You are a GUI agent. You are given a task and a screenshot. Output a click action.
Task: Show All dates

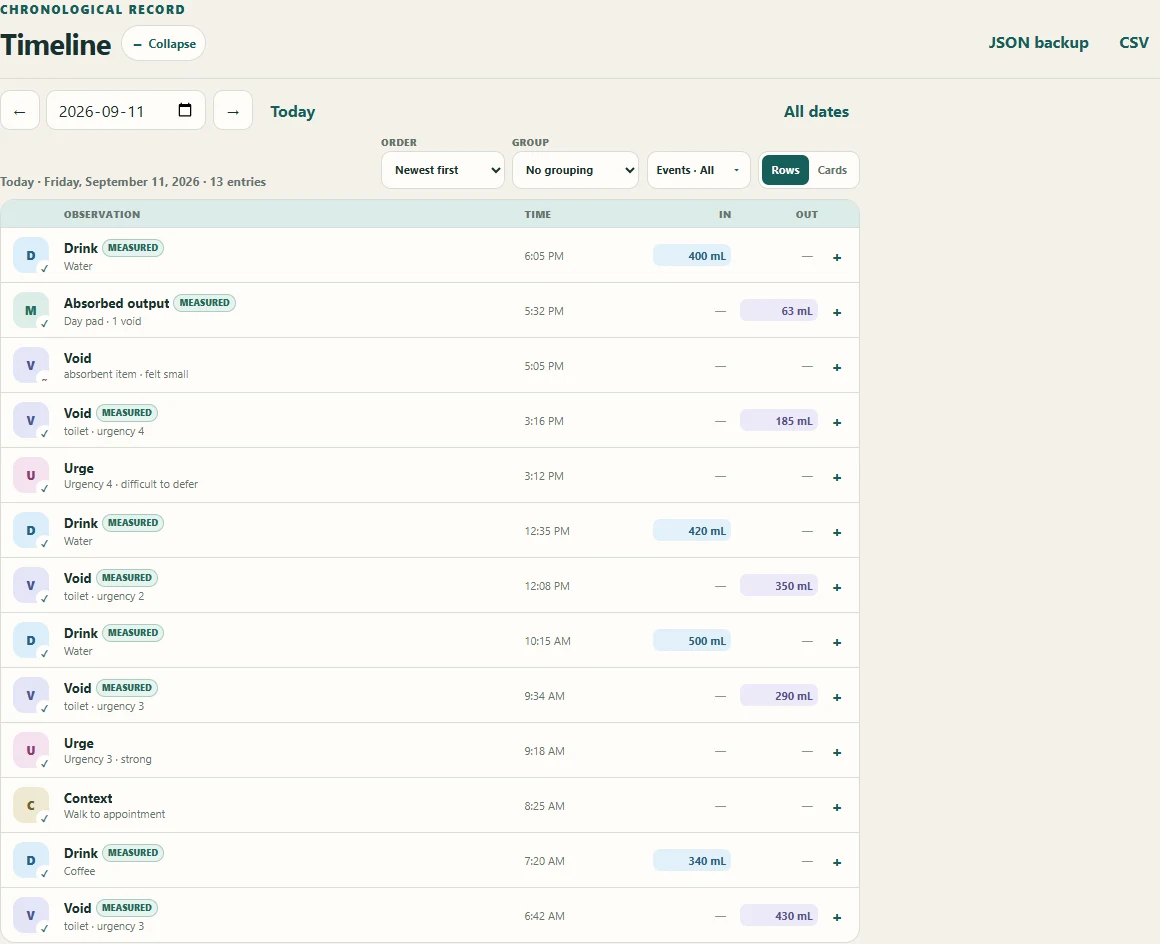point(816,112)
